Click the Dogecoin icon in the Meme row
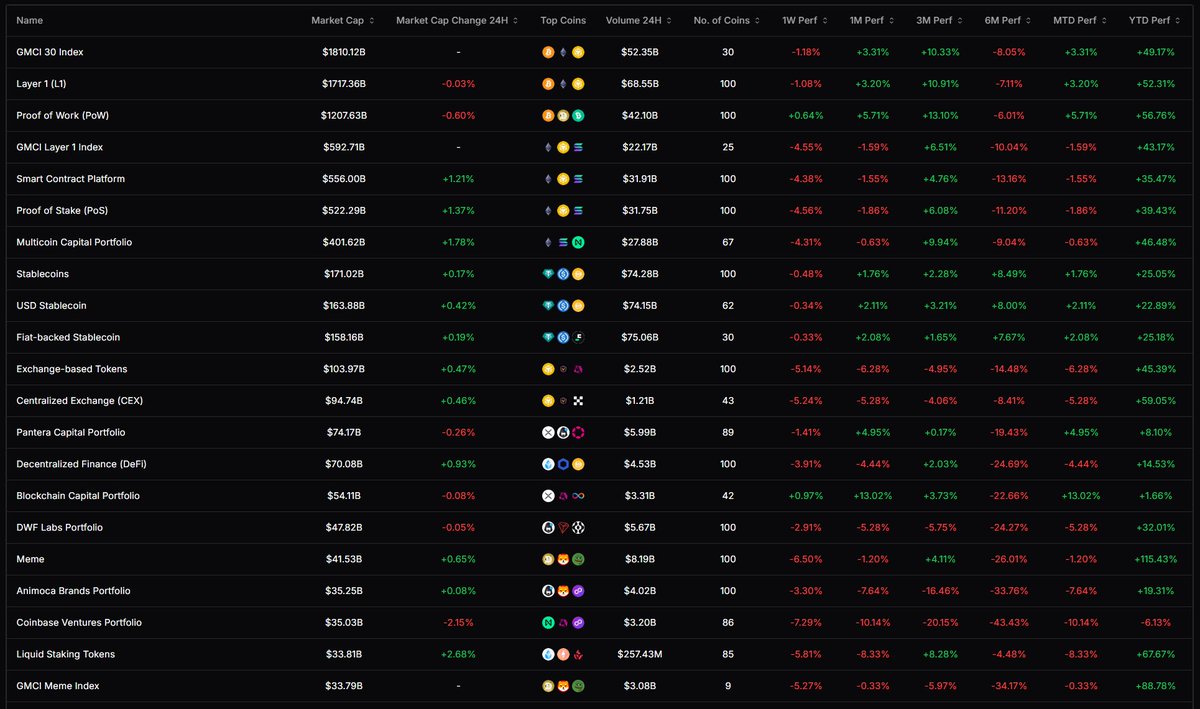 click(x=548, y=558)
